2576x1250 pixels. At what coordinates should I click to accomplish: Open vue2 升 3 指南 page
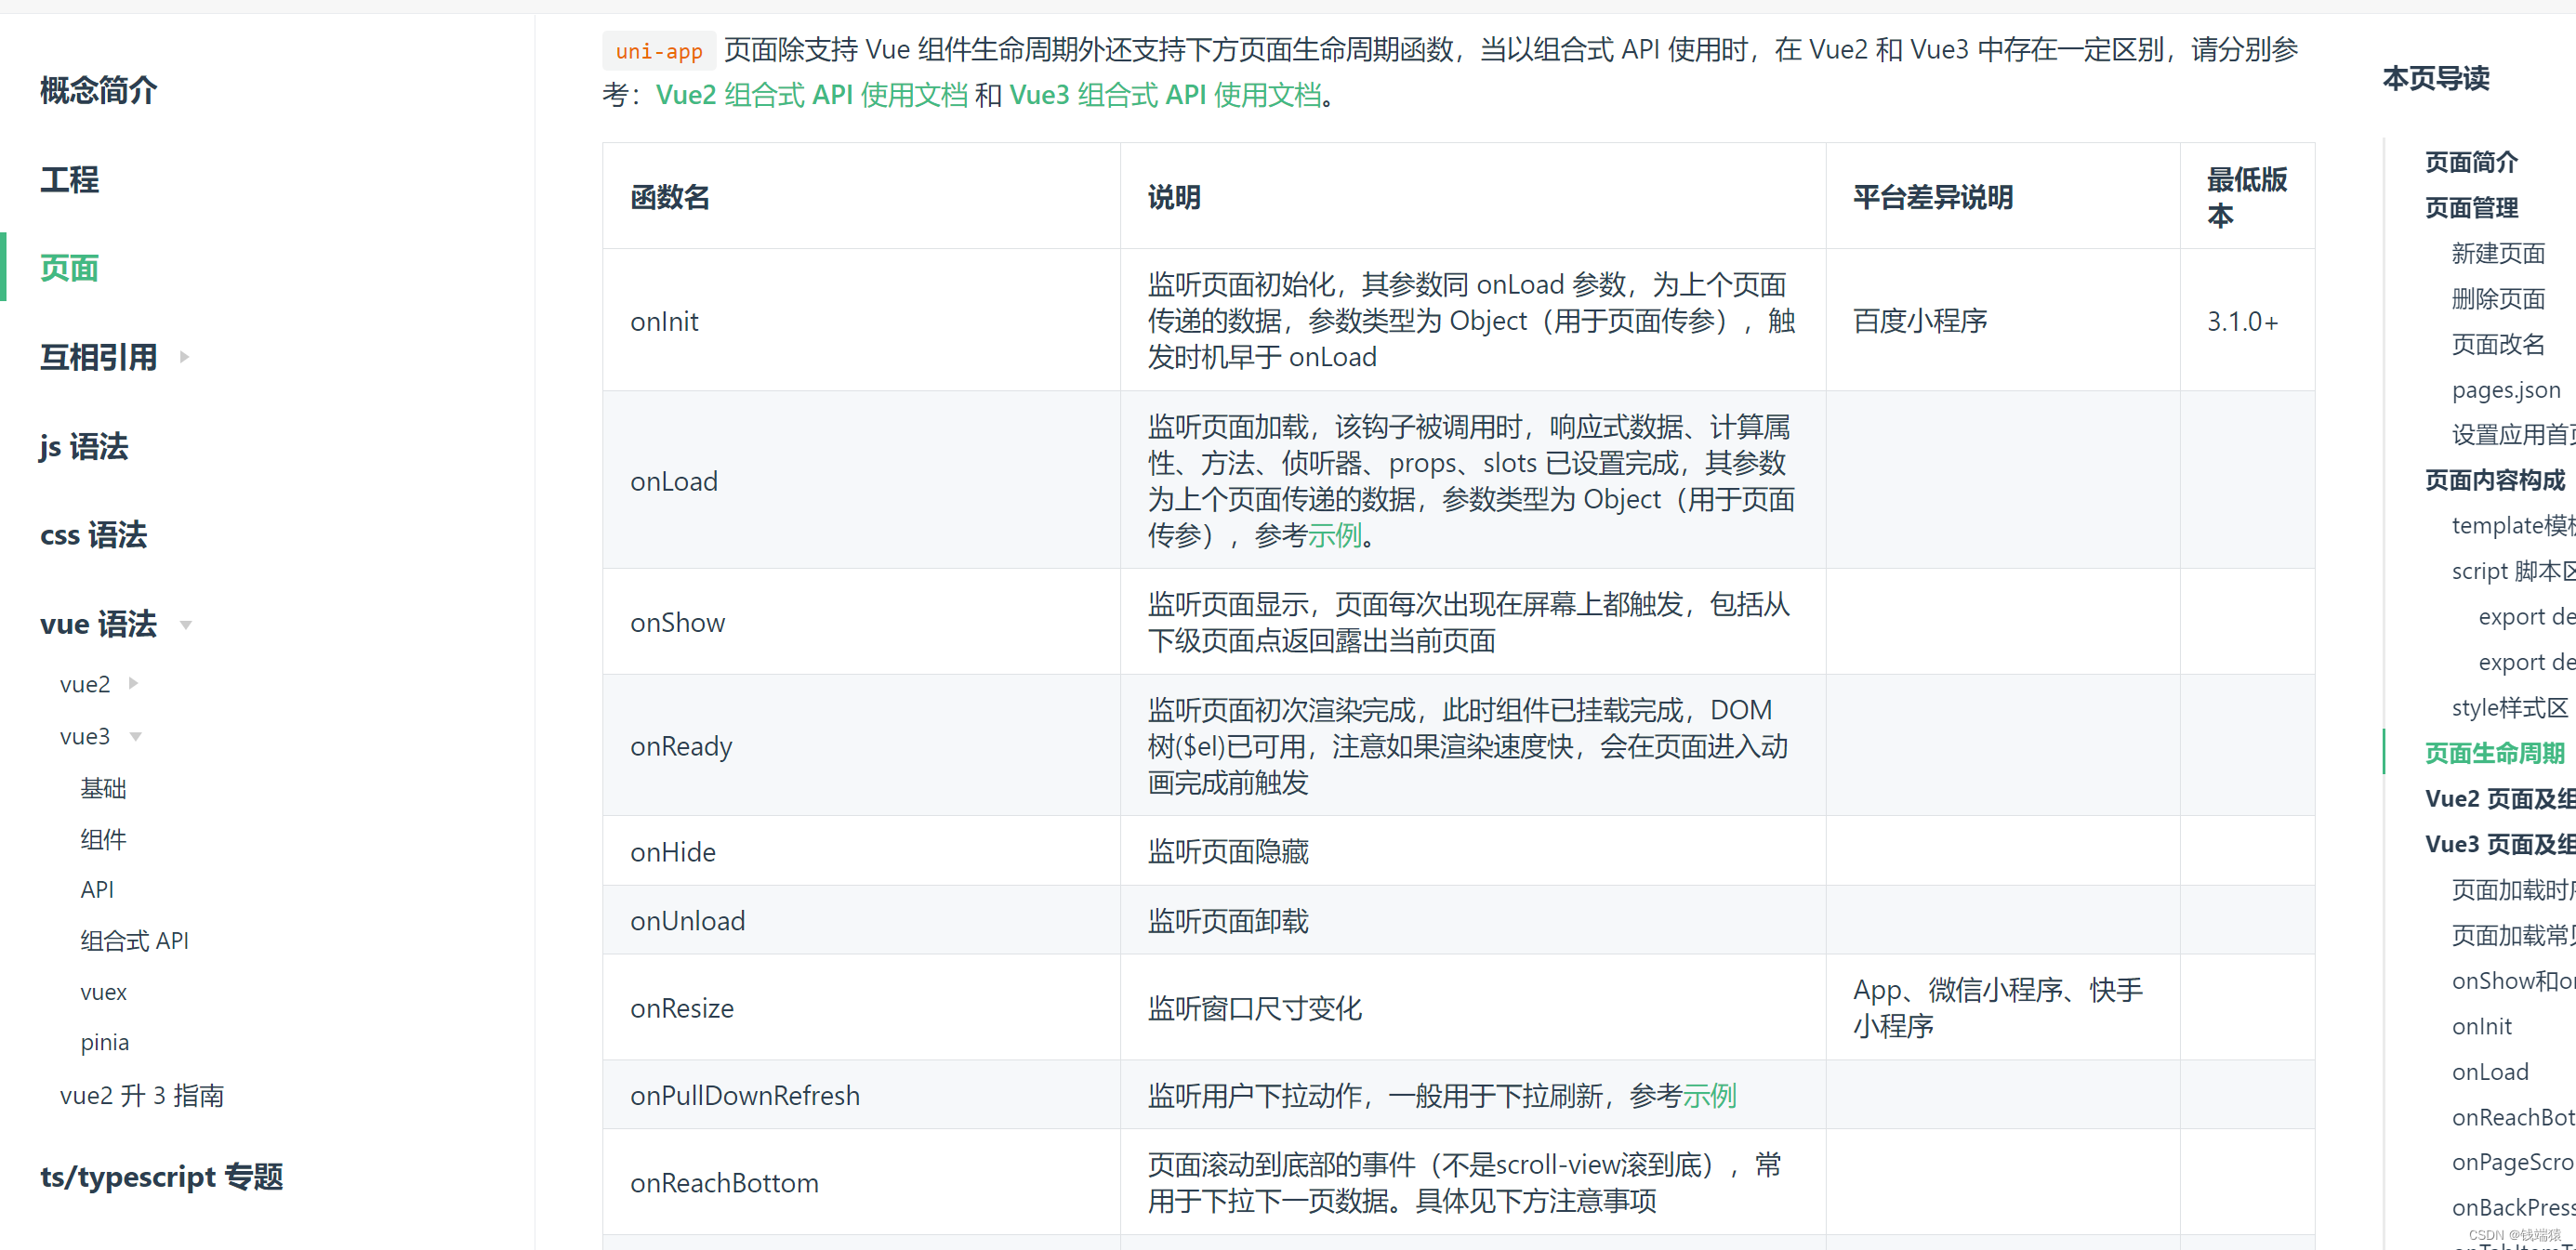click(x=141, y=1096)
